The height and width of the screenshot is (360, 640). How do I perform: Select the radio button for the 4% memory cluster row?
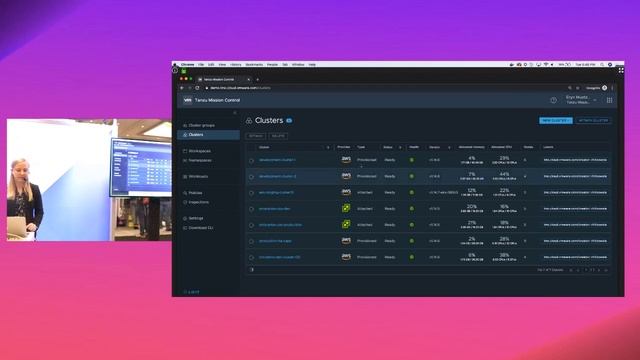pos(251,160)
